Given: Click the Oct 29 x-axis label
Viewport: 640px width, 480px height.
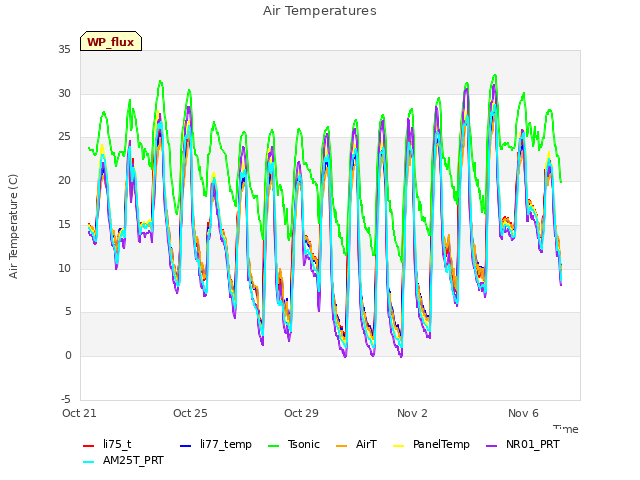Looking at the screenshot, I should pyautogui.click(x=301, y=413).
